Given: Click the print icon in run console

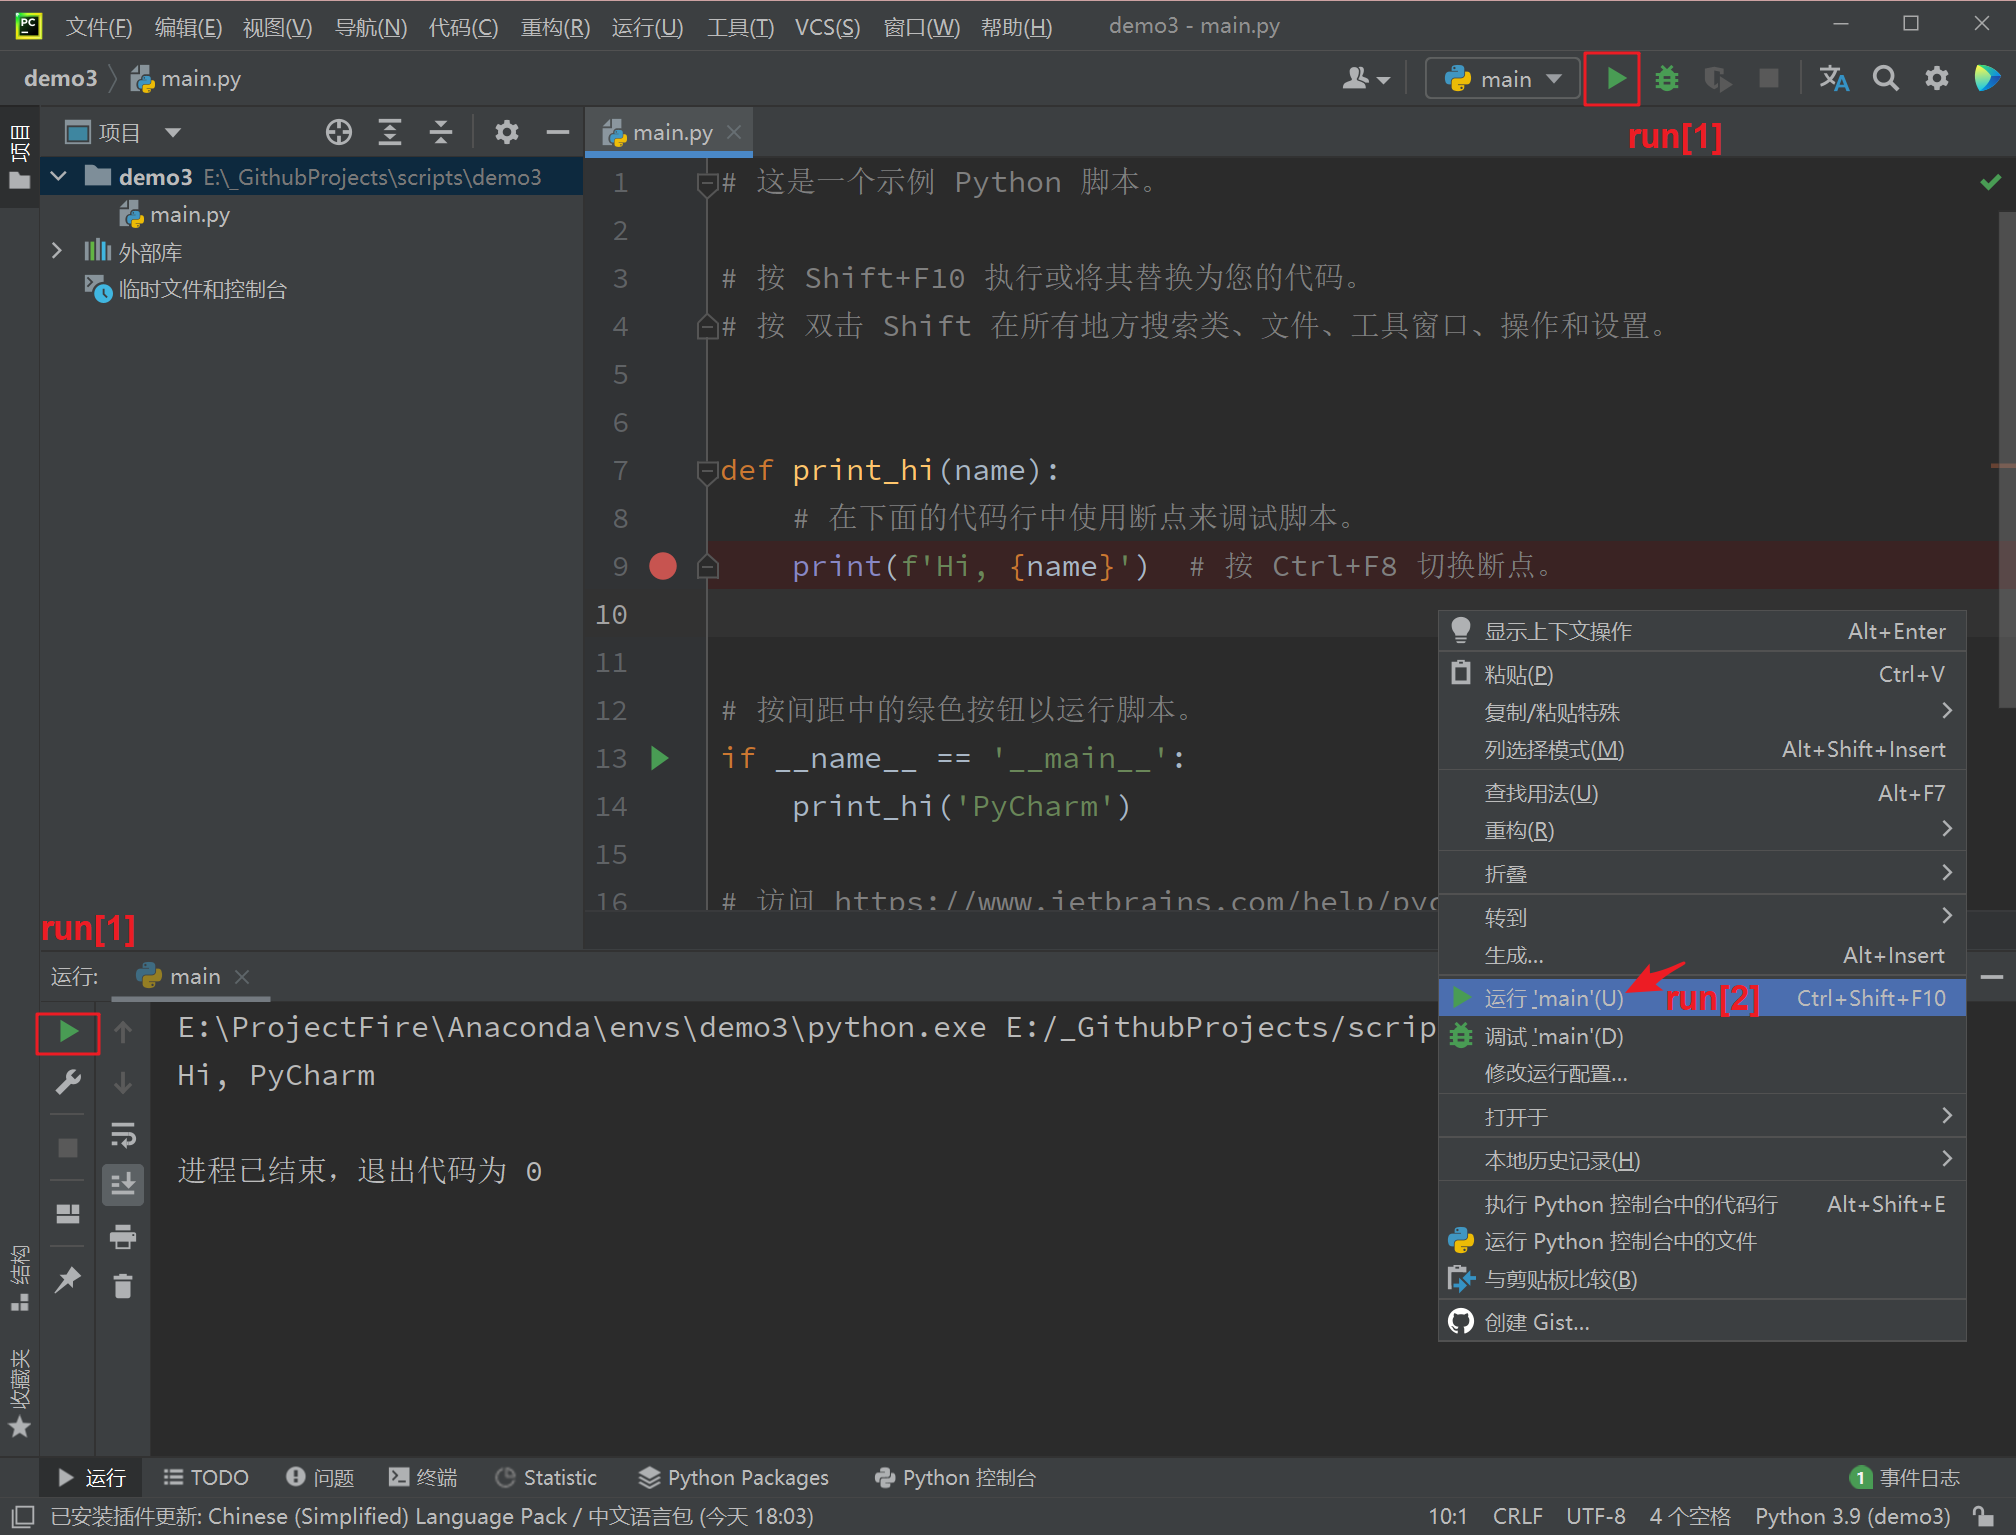Looking at the screenshot, I should [x=123, y=1237].
